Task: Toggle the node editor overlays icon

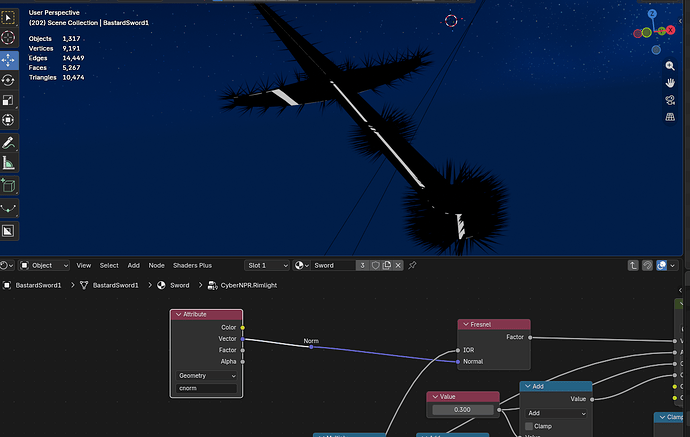Action: tap(661, 265)
